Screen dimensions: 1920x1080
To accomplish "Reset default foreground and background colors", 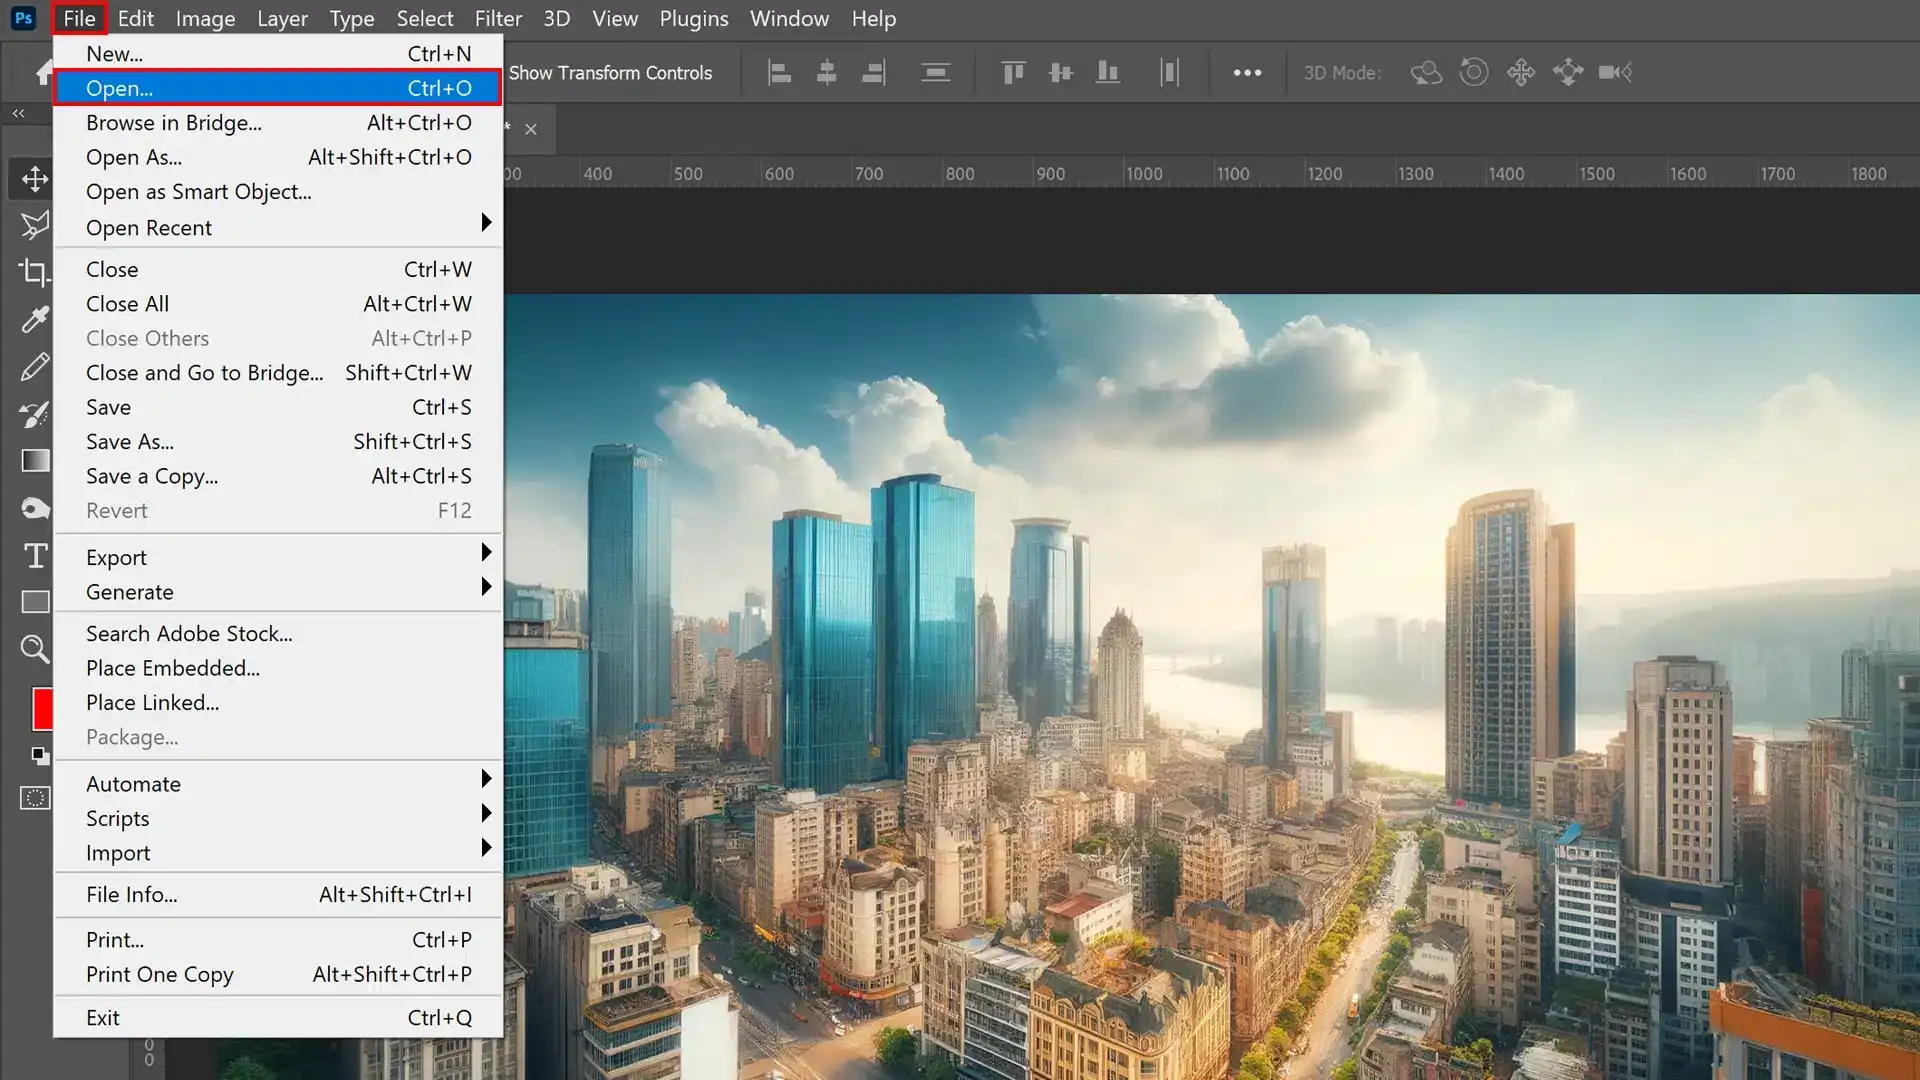I will pos(40,756).
